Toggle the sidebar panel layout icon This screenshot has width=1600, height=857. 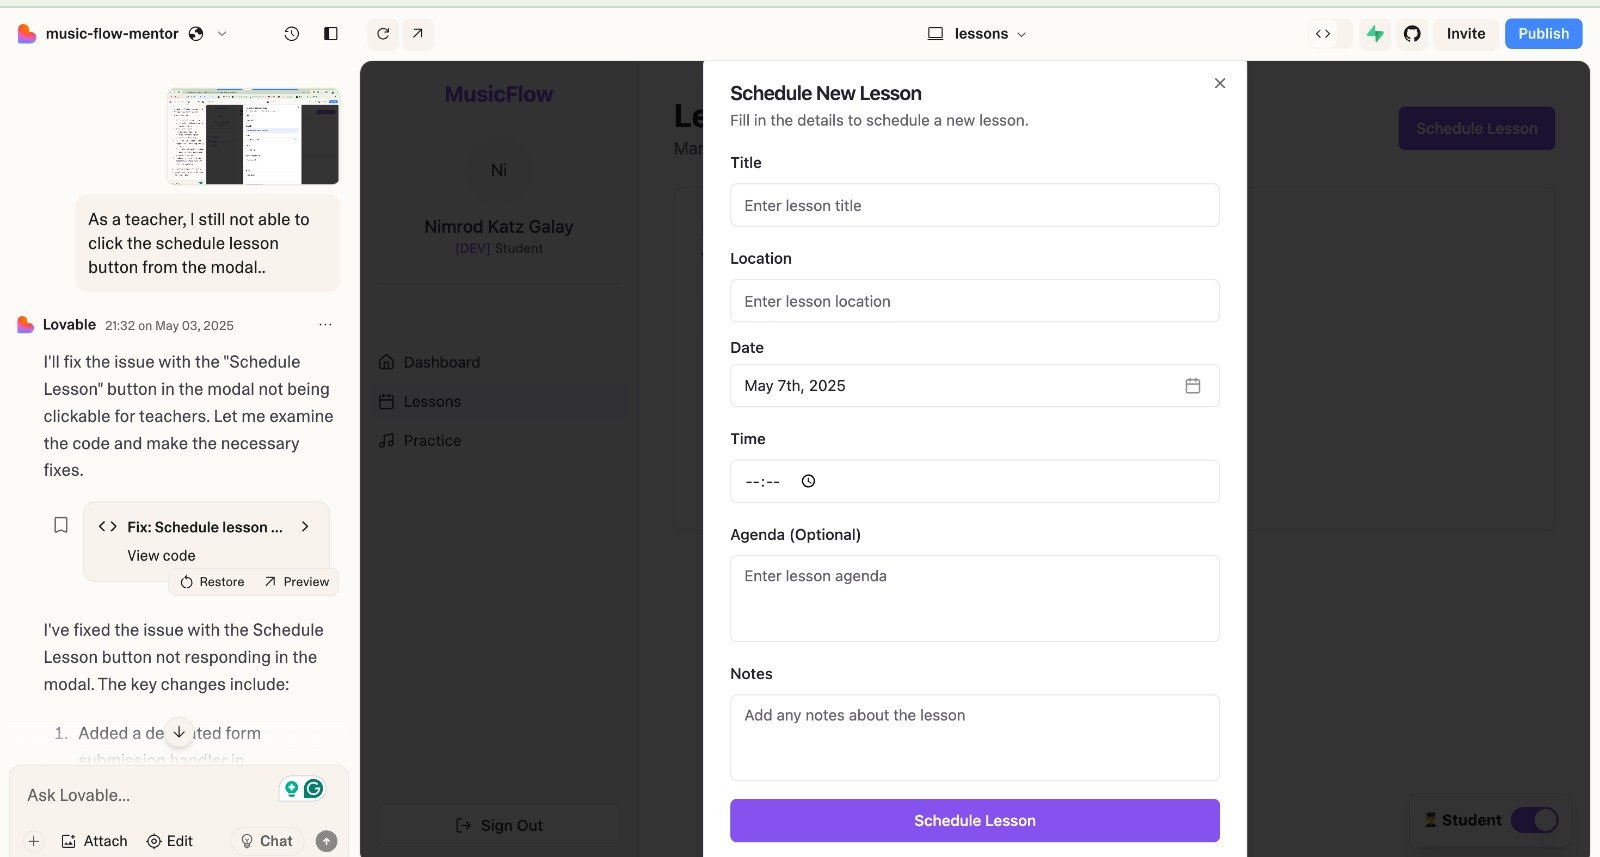tap(331, 34)
